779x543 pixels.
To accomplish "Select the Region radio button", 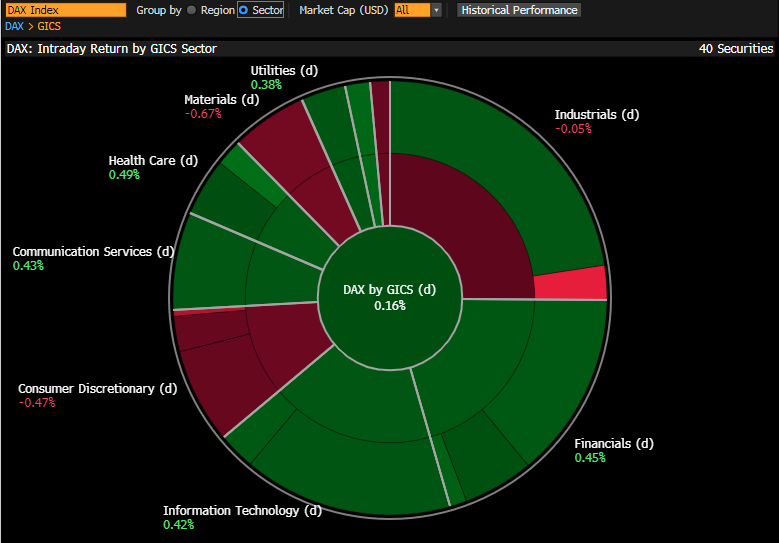I will coord(192,10).
